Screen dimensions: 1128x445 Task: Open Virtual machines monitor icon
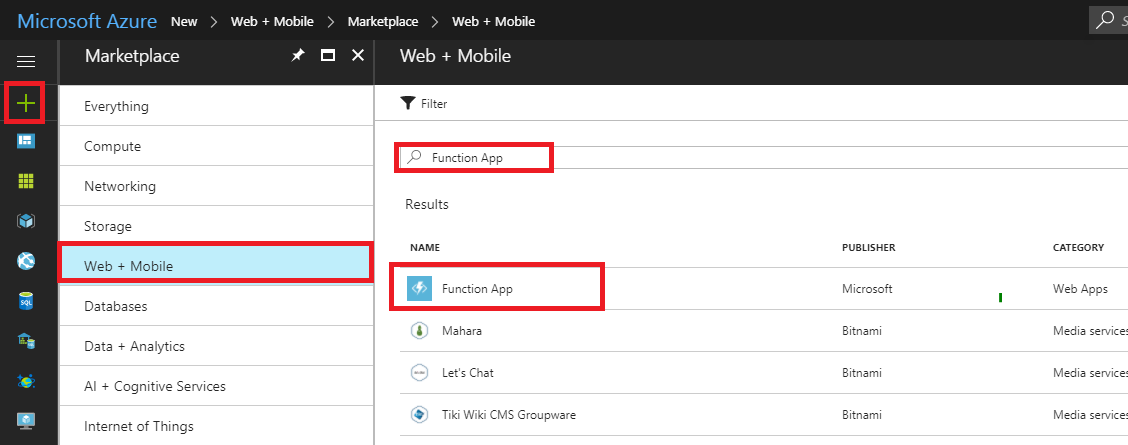coord(27,421)
